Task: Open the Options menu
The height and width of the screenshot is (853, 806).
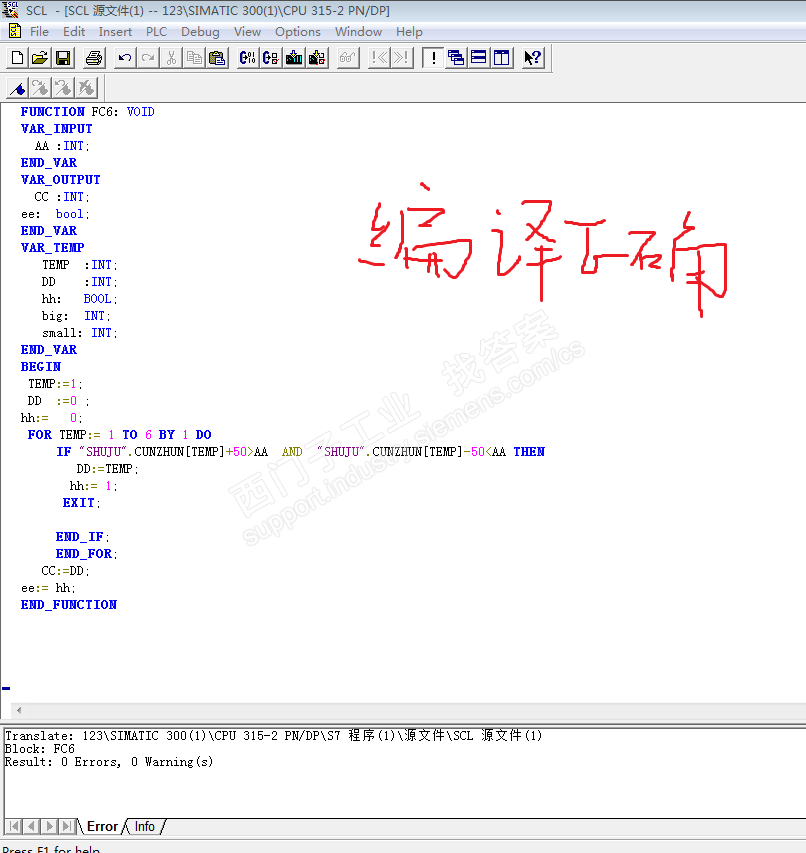Action: [297, 32]
